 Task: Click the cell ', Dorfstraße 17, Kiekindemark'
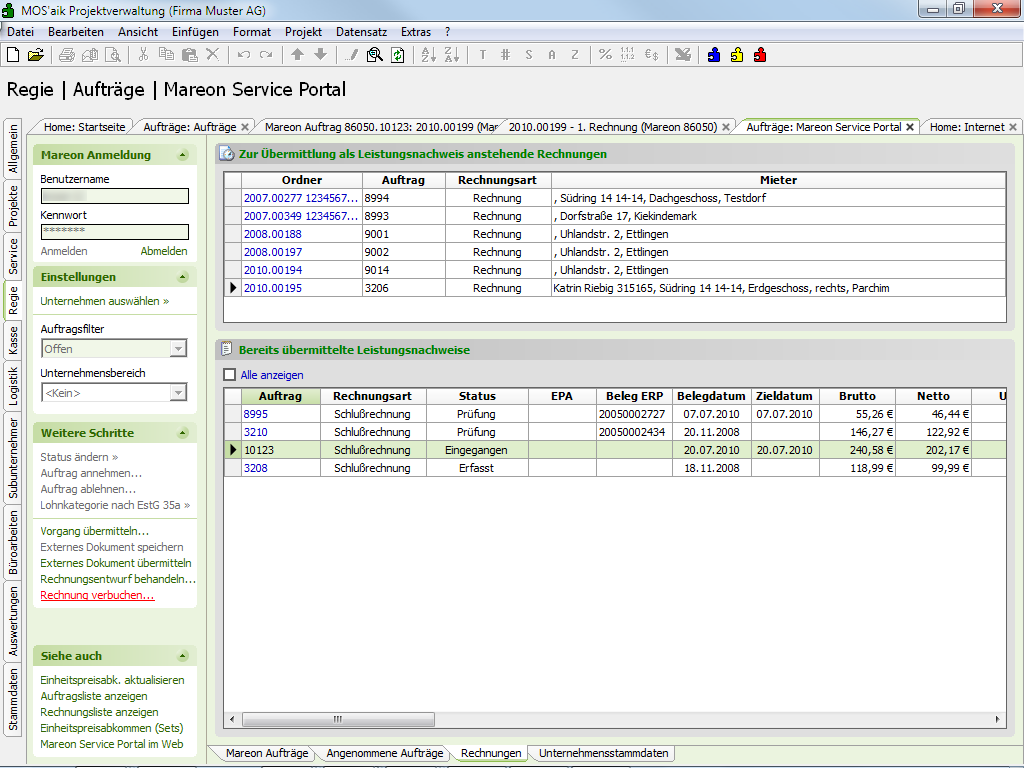tap(778, 216)
